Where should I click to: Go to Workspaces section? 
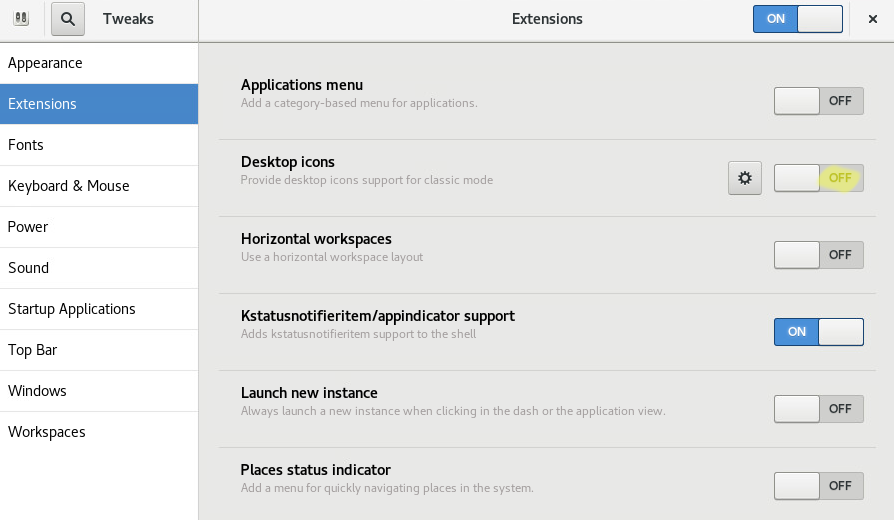click(x=99, y=432)
